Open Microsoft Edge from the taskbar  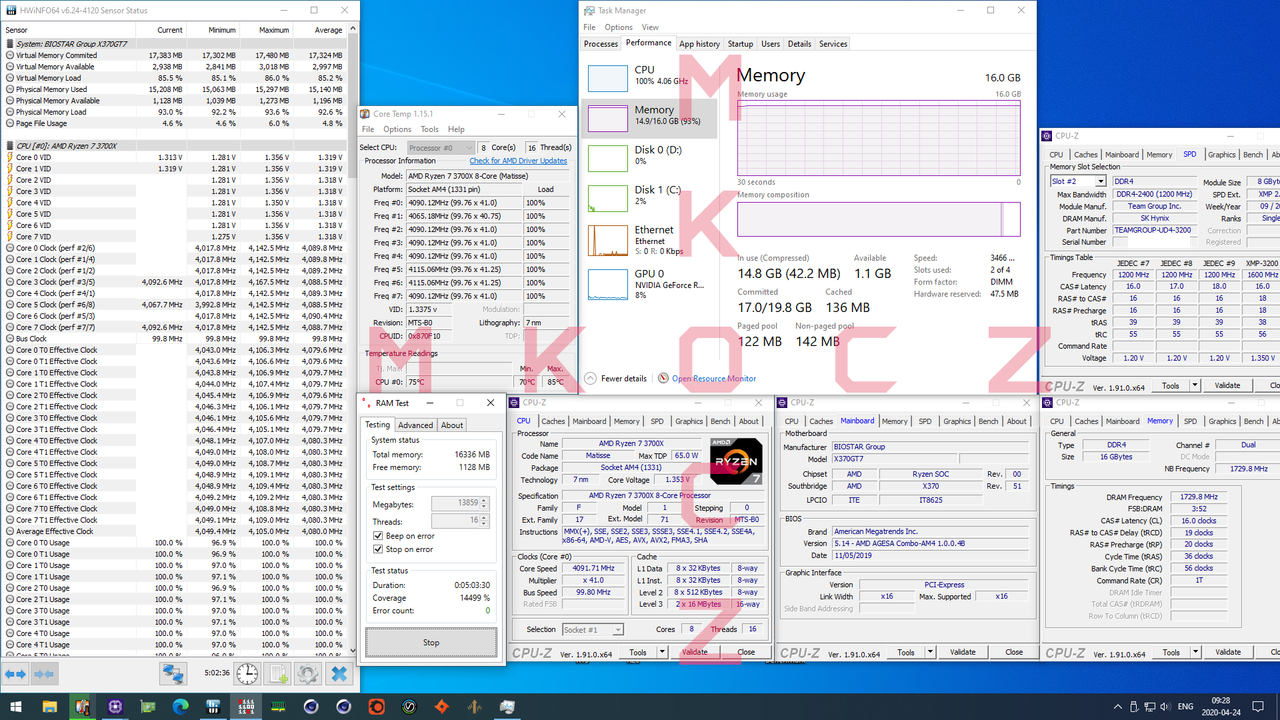(x=180, y=707)
